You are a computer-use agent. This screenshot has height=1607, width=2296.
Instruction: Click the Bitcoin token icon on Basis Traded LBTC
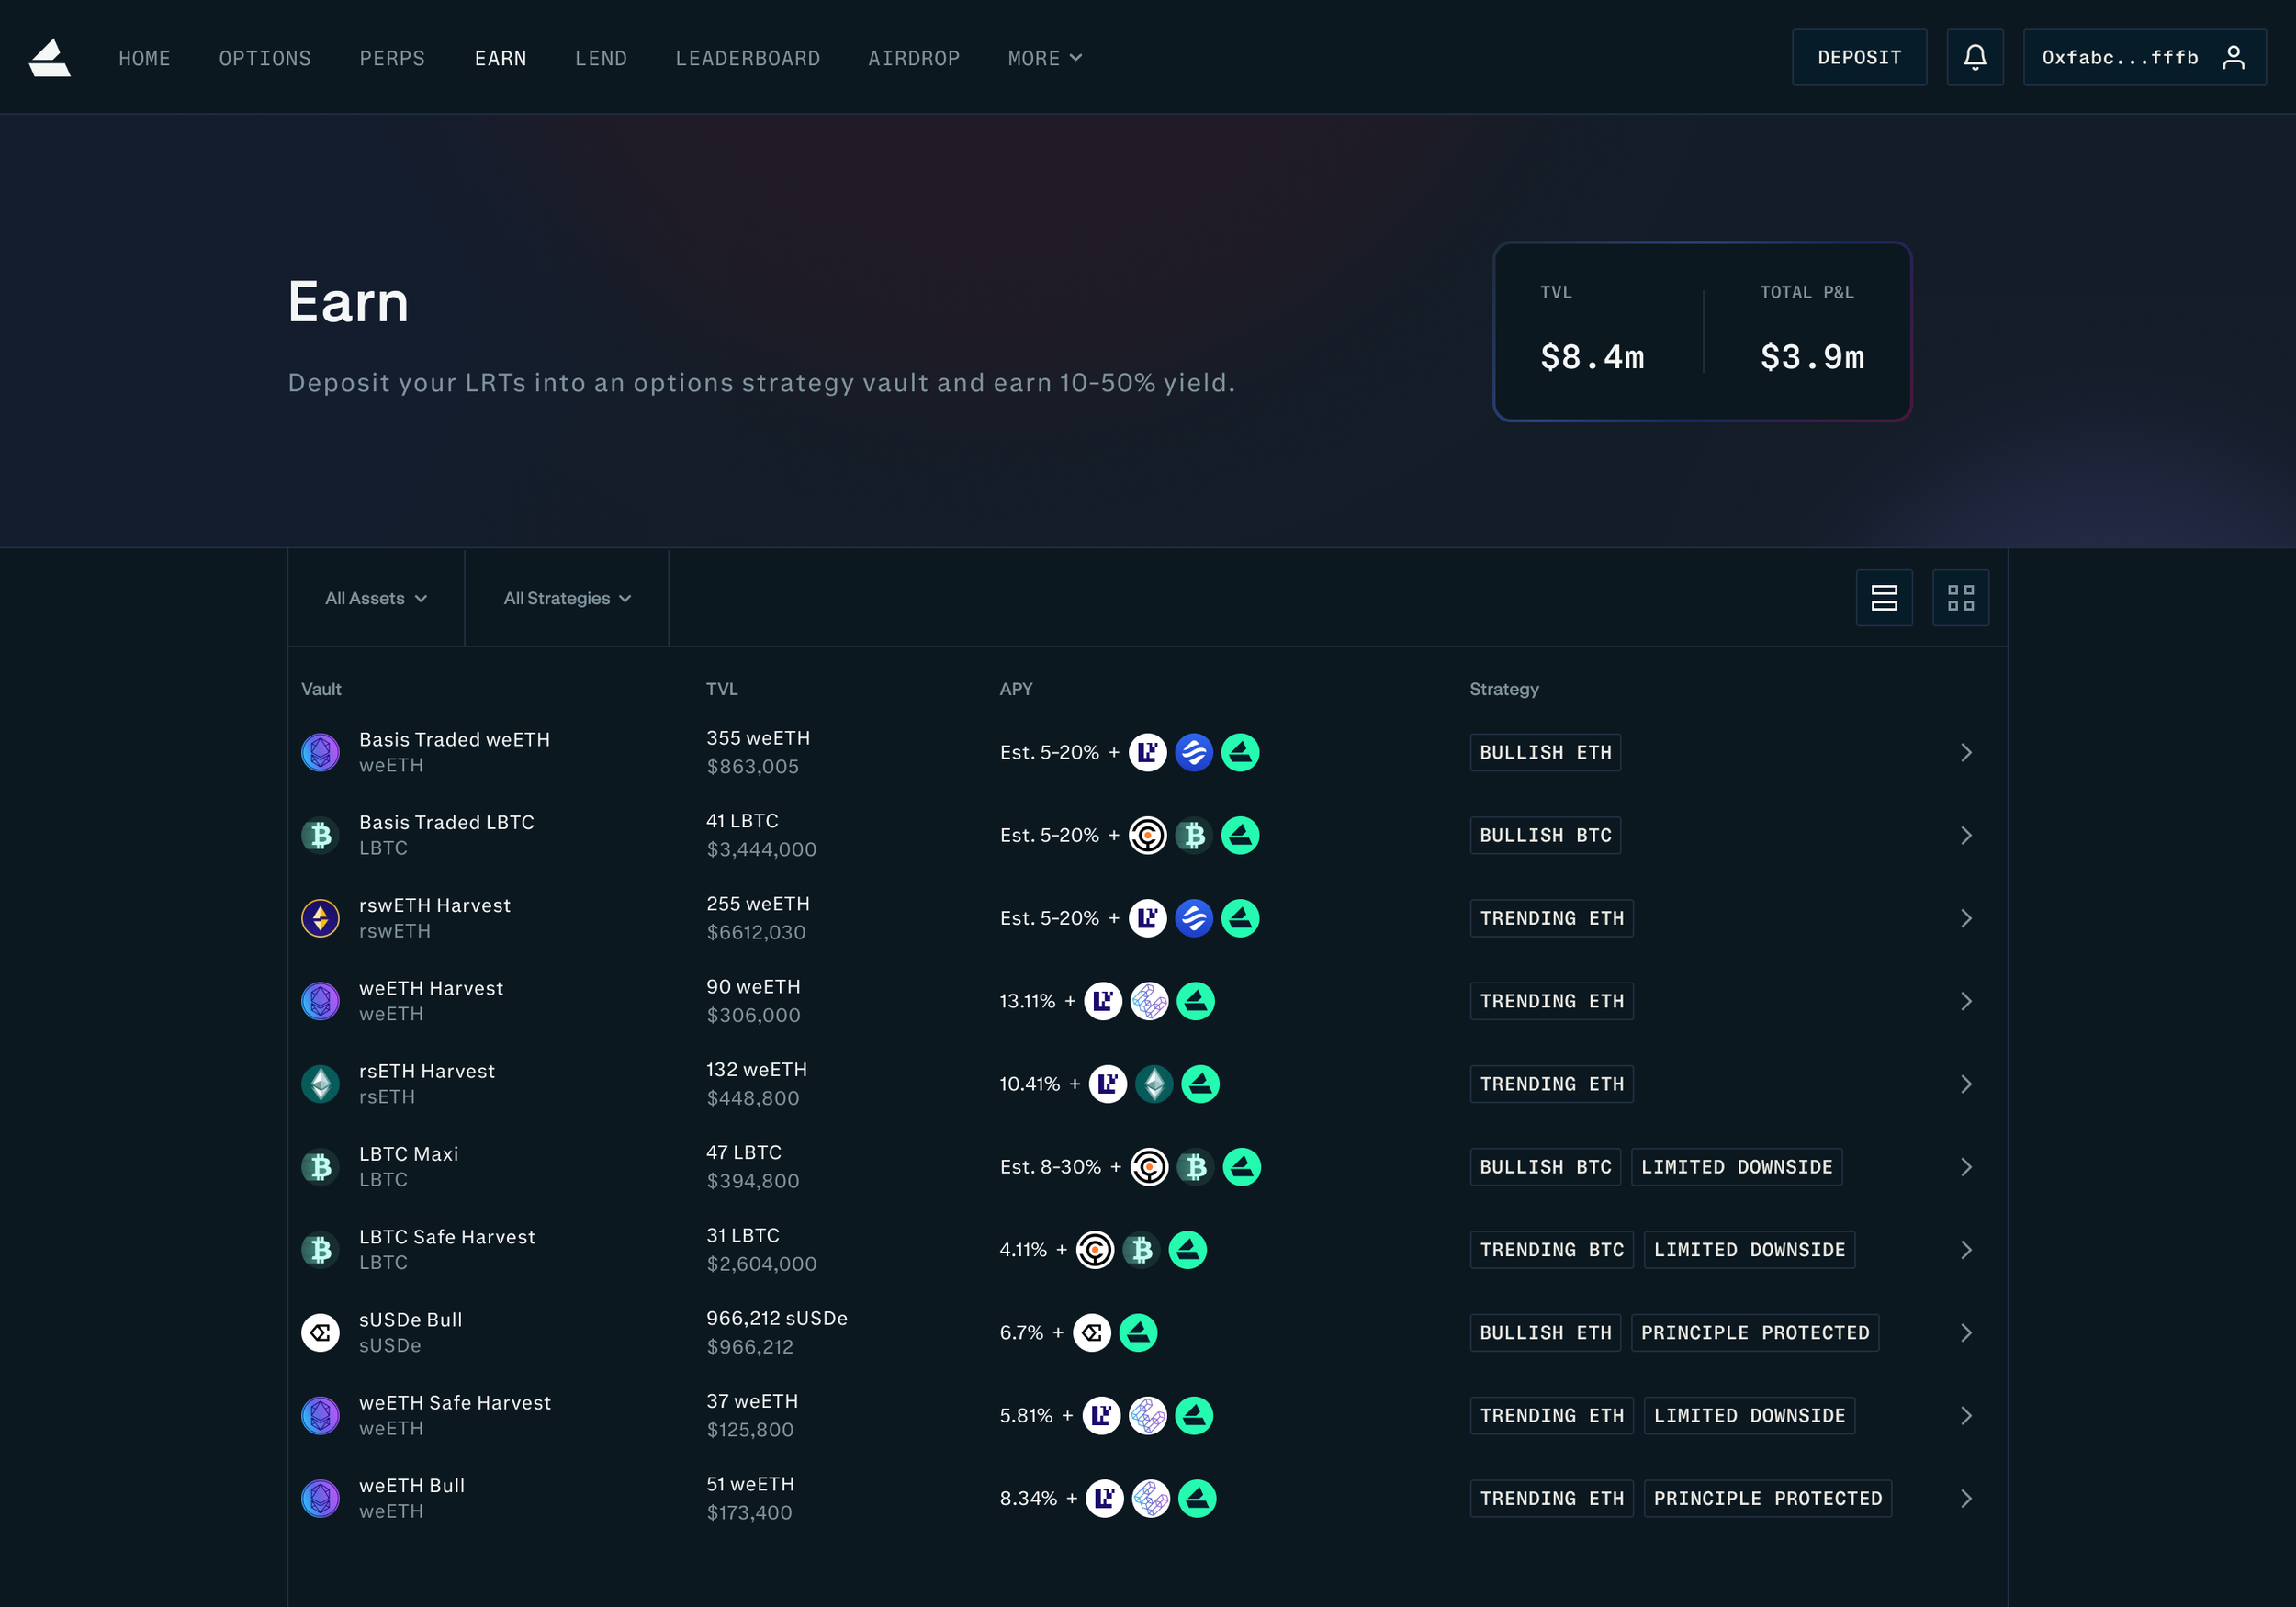[320, 835]
